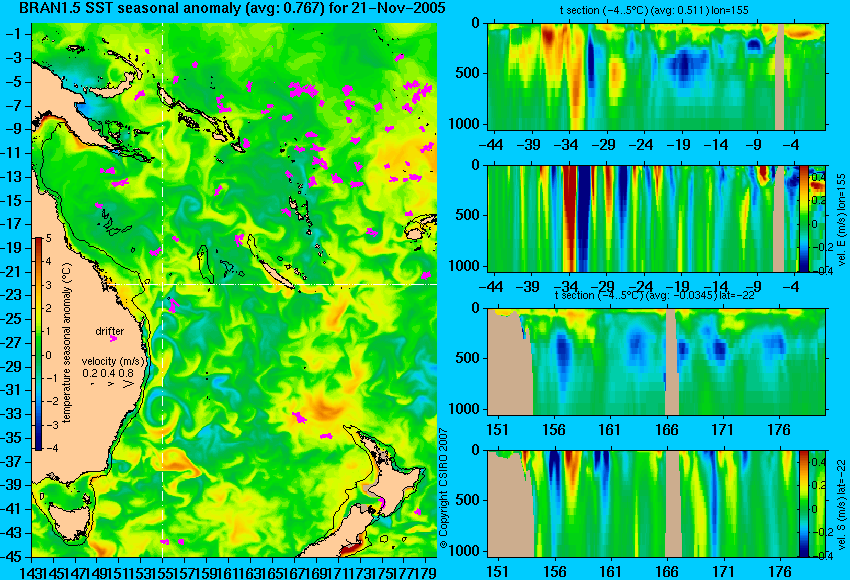Click depth '500' on eastward velocity section axis
850x580 pixels.
468,215
